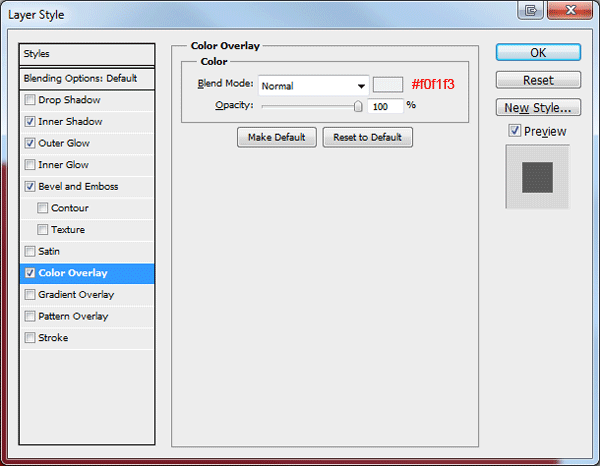Select the Drop Shadow effect label
Screen dimensions: 600x466
[69, 100]
